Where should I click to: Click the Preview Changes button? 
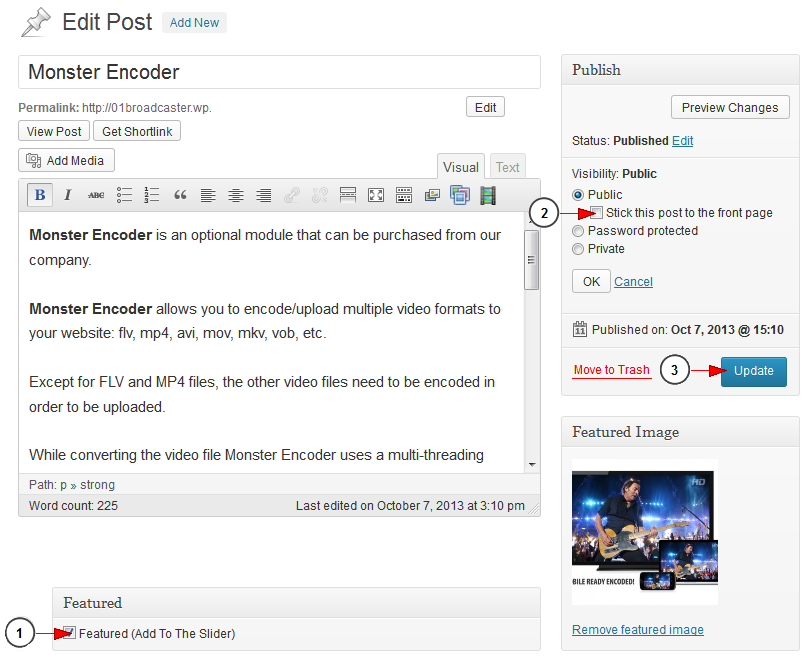[730, 107]
